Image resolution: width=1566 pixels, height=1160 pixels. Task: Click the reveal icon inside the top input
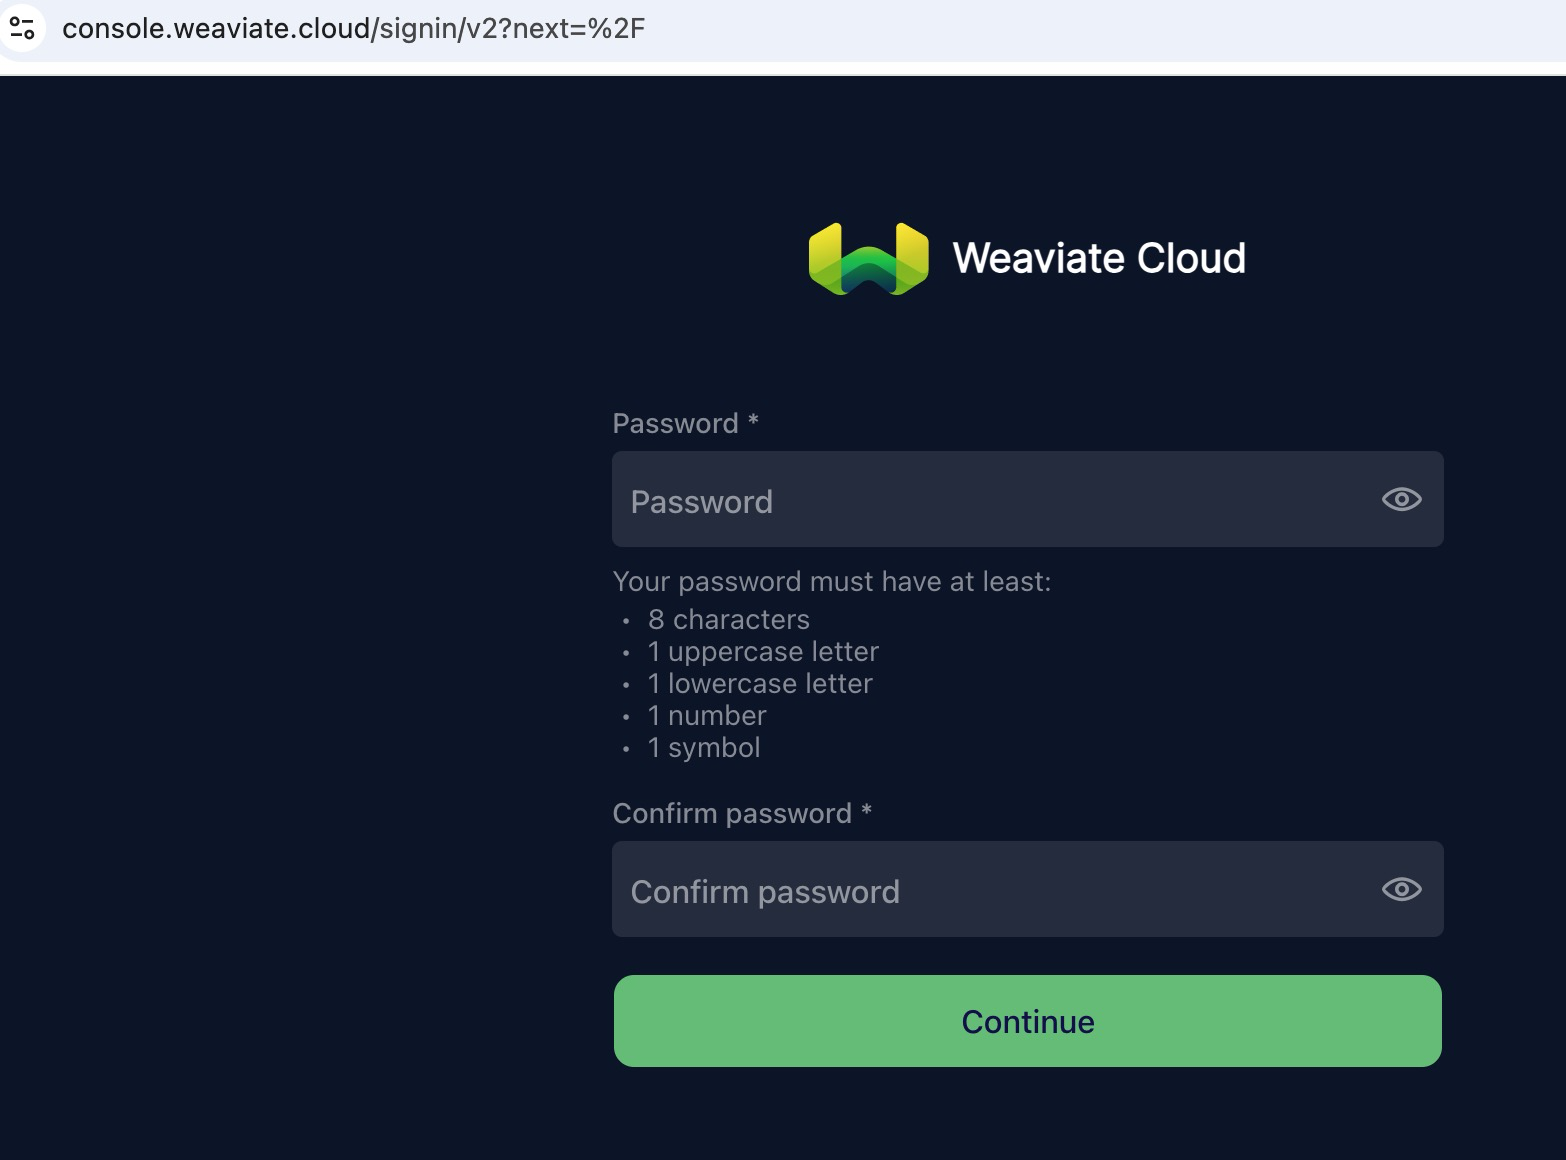(x=1400, y=499)
